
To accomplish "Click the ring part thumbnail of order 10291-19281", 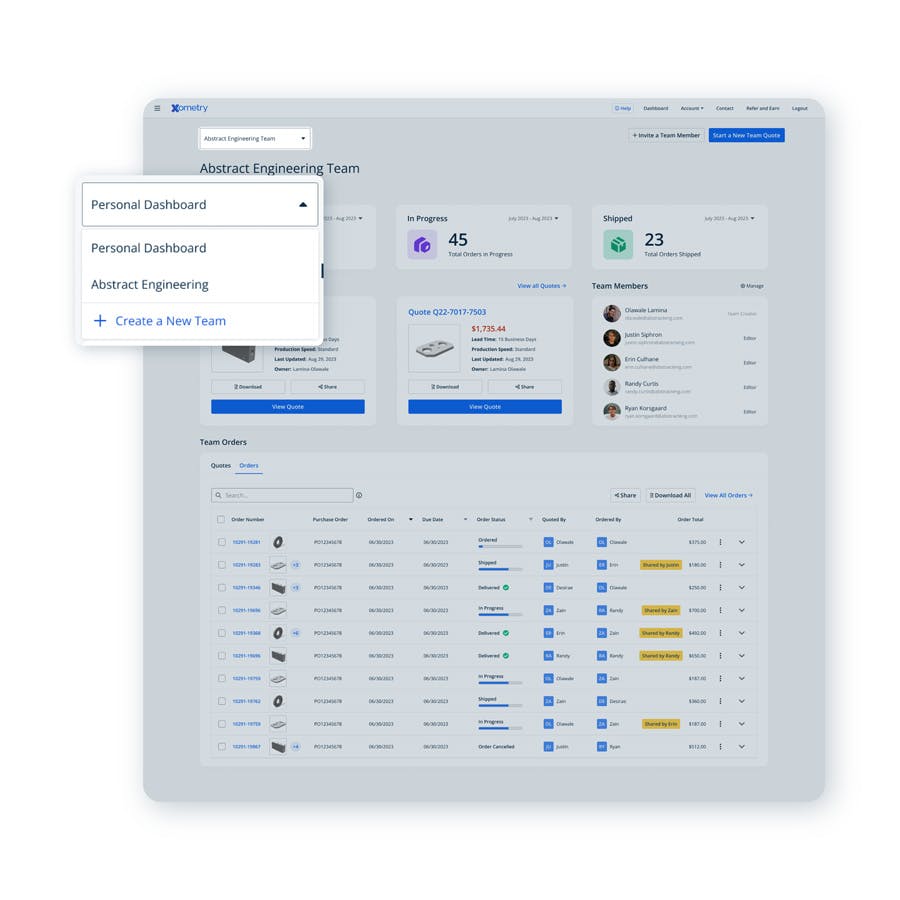I will [278, 542].
